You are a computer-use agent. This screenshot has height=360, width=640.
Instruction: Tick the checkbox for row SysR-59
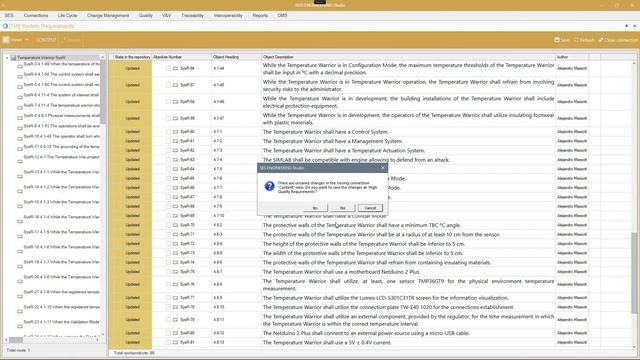click(168, 118)
